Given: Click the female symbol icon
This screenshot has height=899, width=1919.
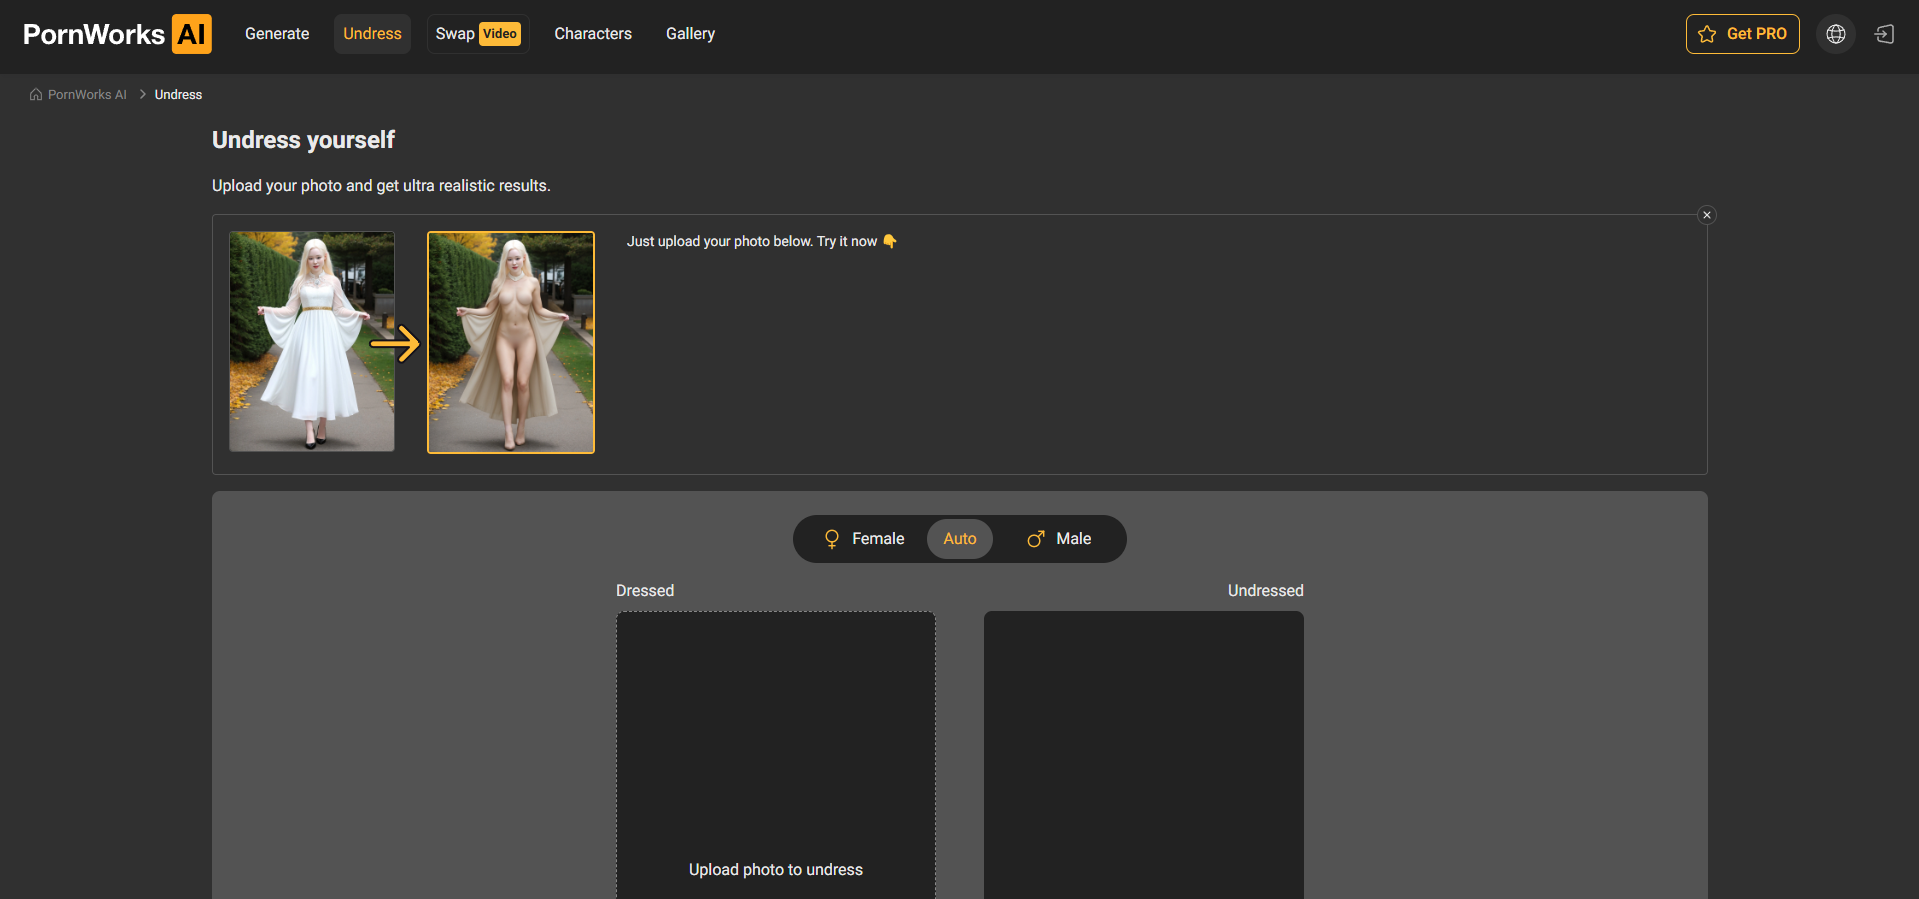Looking at the screenshot, I should pyautogui.click(x=832, y=539).
